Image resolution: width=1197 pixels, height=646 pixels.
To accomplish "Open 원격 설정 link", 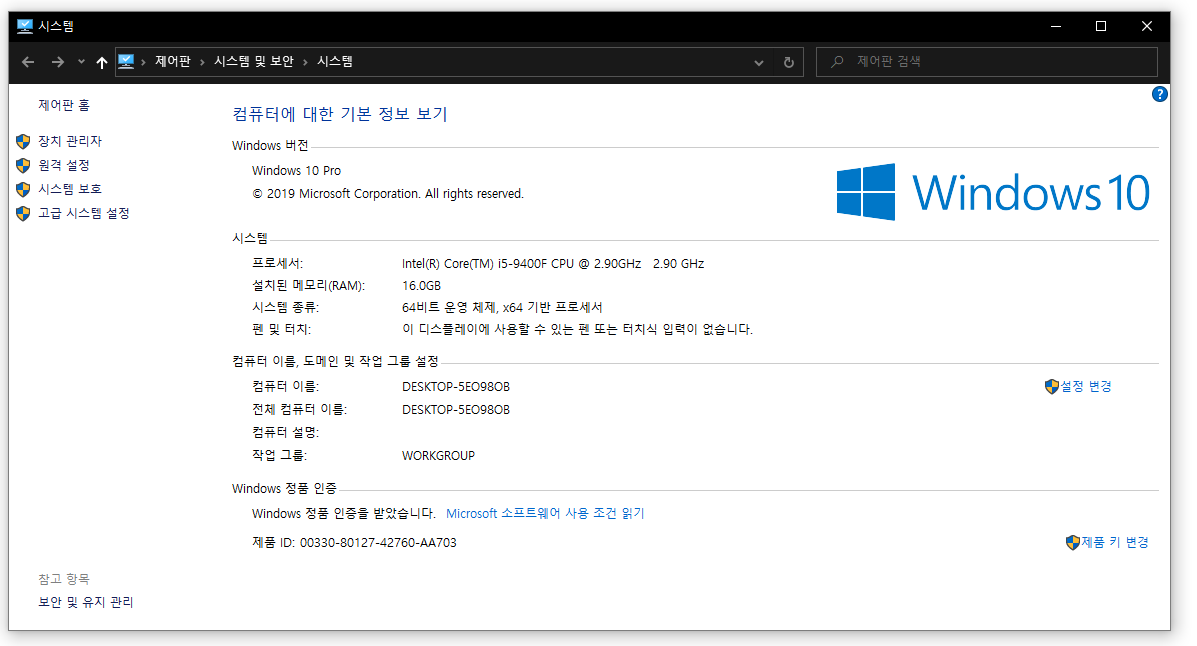I will coord(64,165).
